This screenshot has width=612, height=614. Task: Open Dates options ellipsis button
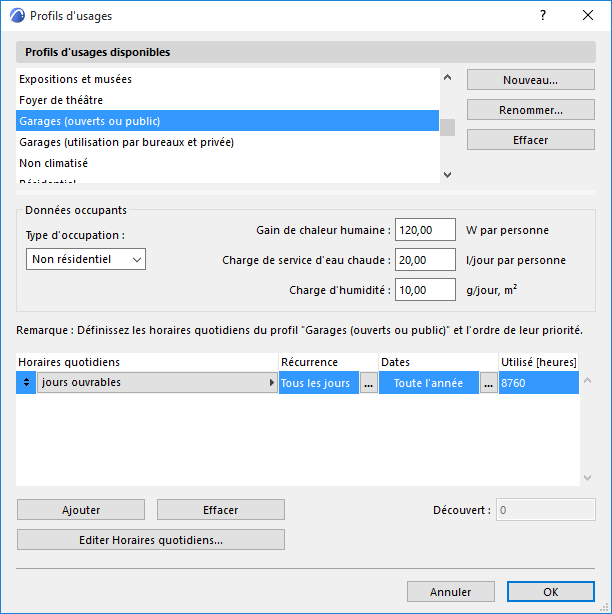tap(488, 383)
